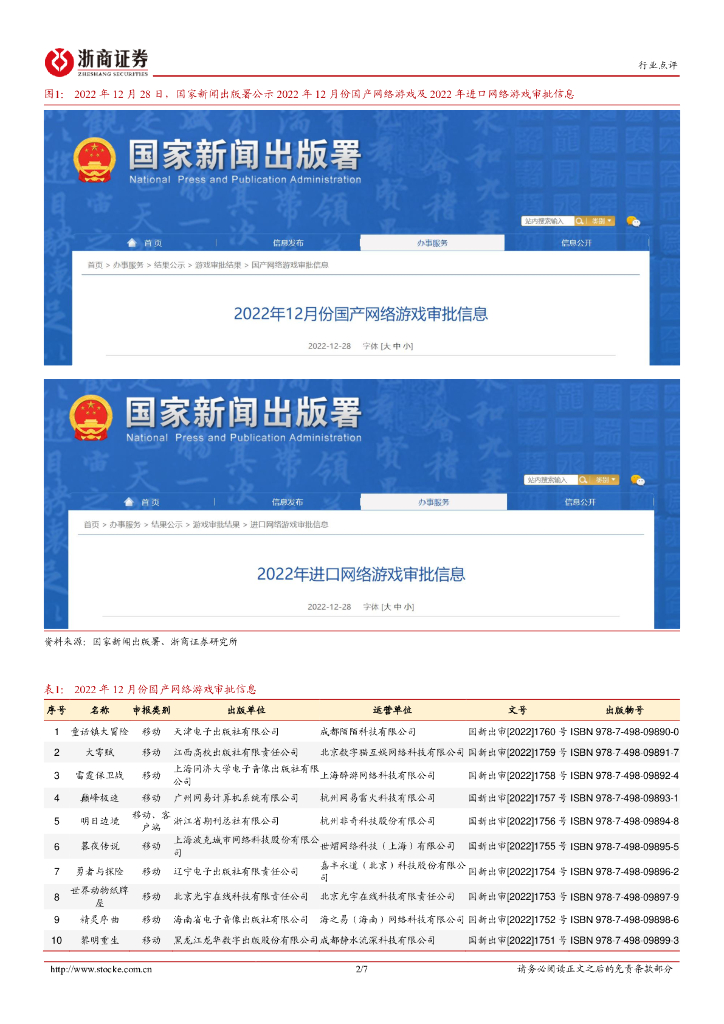Click publisher 广州网易计算机系统有限公司
The width and height of the screenshot is (724, 1024).
[x=236, y=797]
